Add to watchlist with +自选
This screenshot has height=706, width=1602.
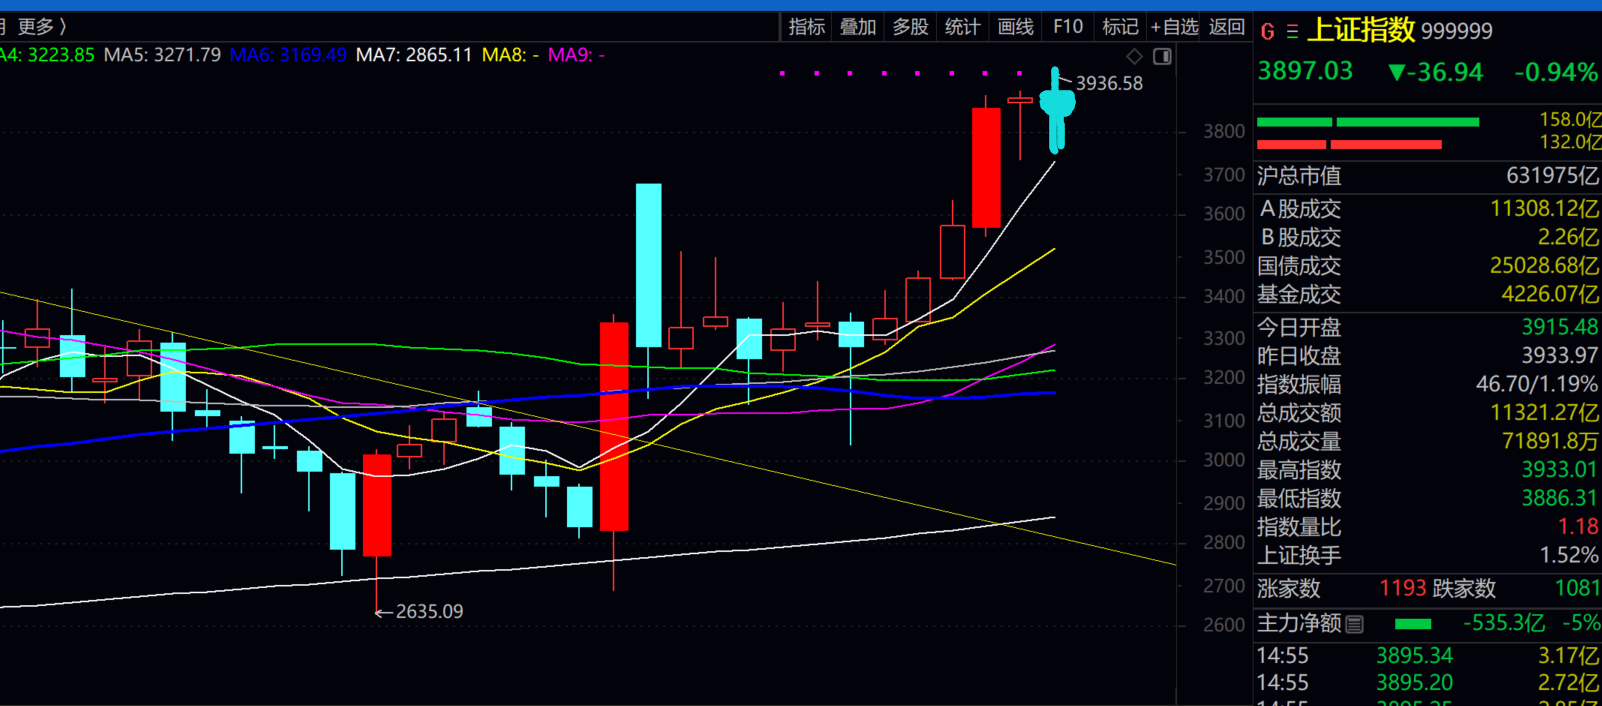(1174, 27)
